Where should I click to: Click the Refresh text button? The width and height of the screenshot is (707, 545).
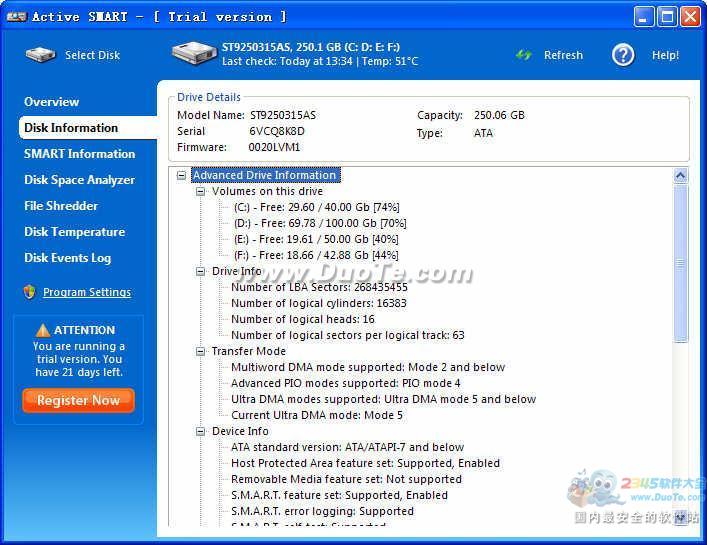563,55
